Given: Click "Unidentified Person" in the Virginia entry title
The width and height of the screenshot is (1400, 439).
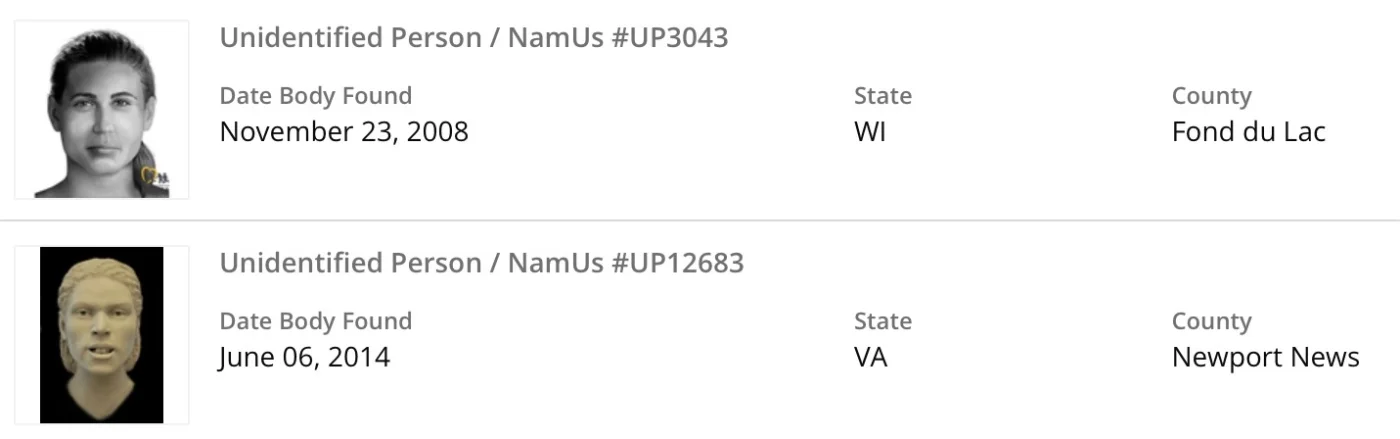Looking at the screenshot, I should click(350, 263).
